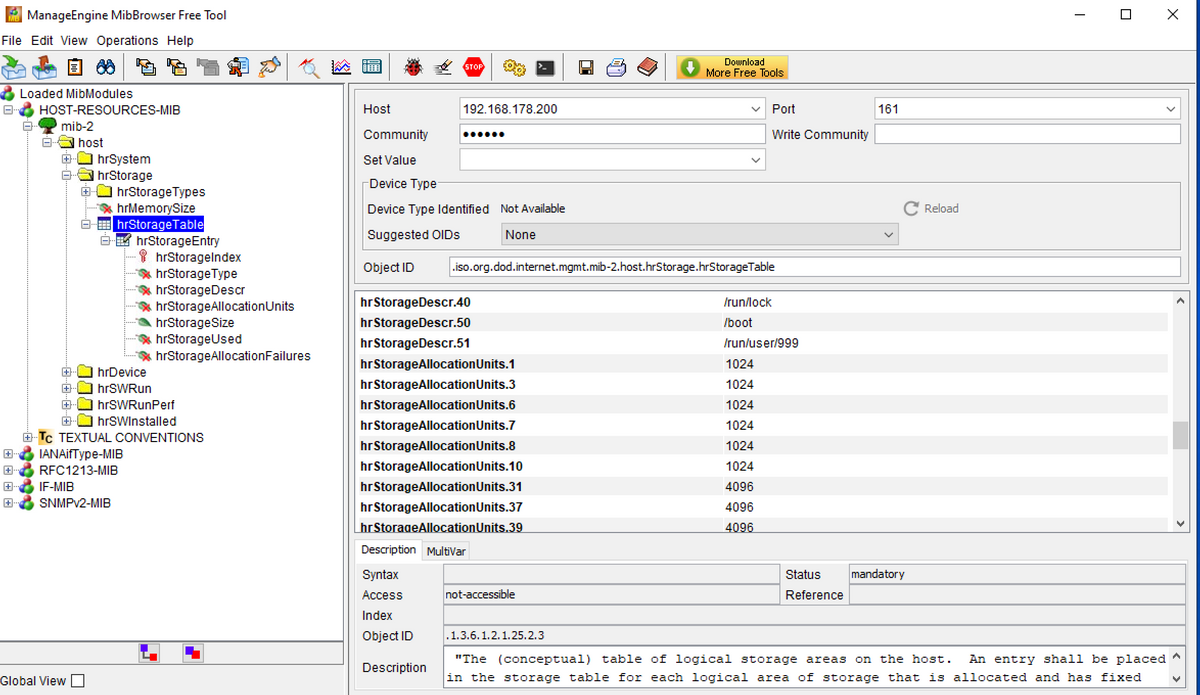Click the Reload device type icon
This screenshot has height=695, width=1200.
click(931, 208)
